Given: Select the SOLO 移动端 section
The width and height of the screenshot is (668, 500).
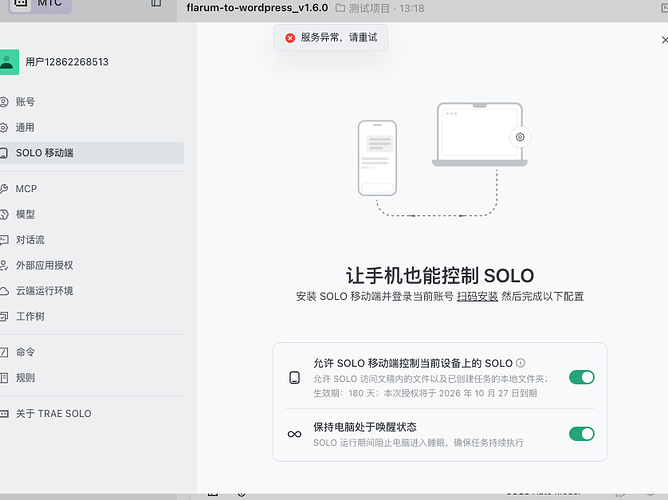Looking at the screenshot, I should click(x=90, y=153).
